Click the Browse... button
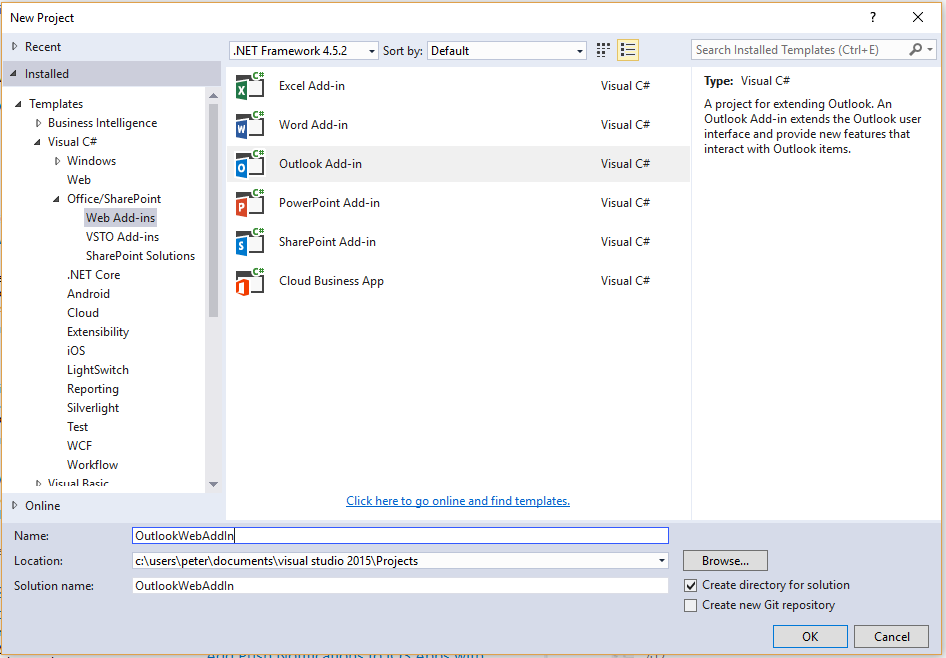946x658 pixels. (725, 561)
